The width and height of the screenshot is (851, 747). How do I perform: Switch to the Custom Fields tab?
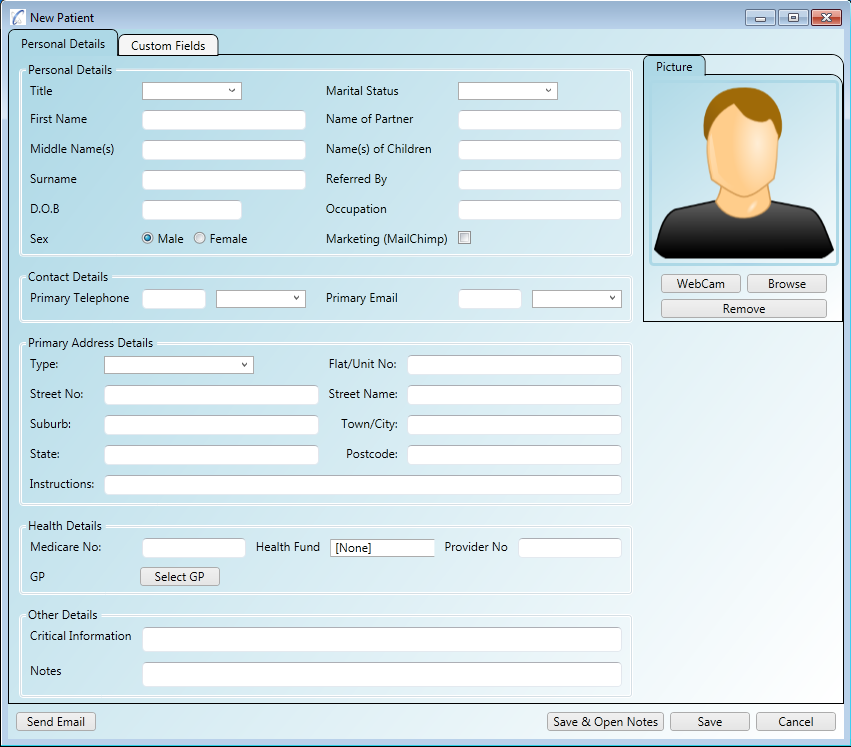click(x=168, y=45)
